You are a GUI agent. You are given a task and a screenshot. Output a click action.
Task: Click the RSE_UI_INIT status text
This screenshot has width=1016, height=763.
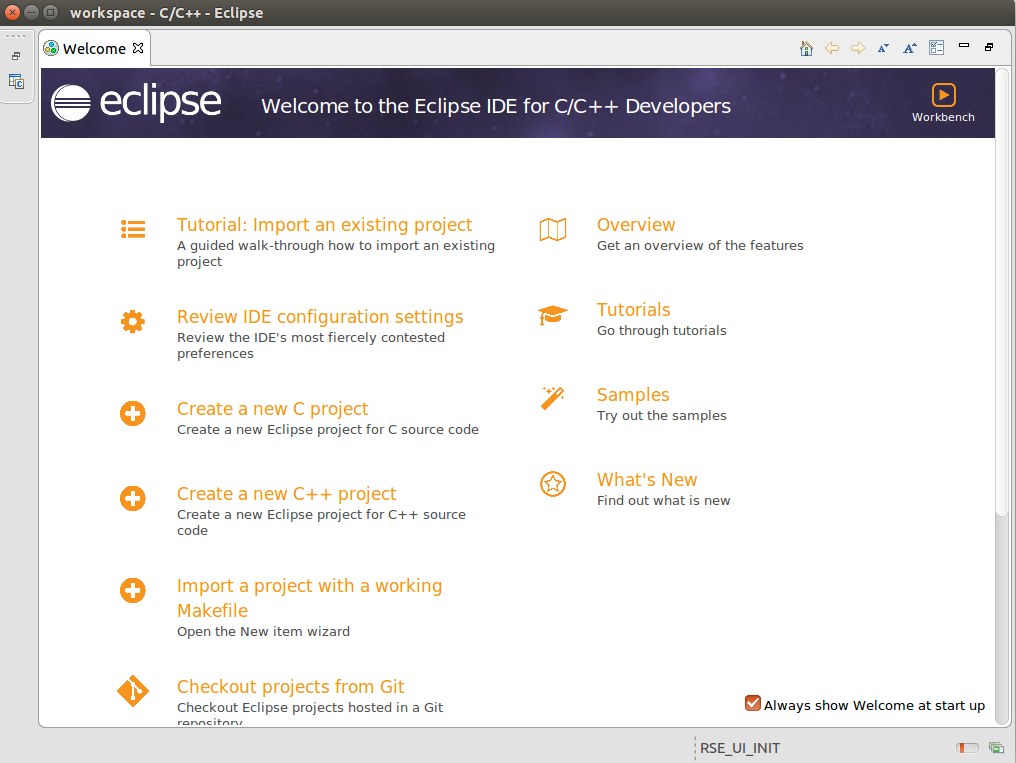[x=740, y=748]
